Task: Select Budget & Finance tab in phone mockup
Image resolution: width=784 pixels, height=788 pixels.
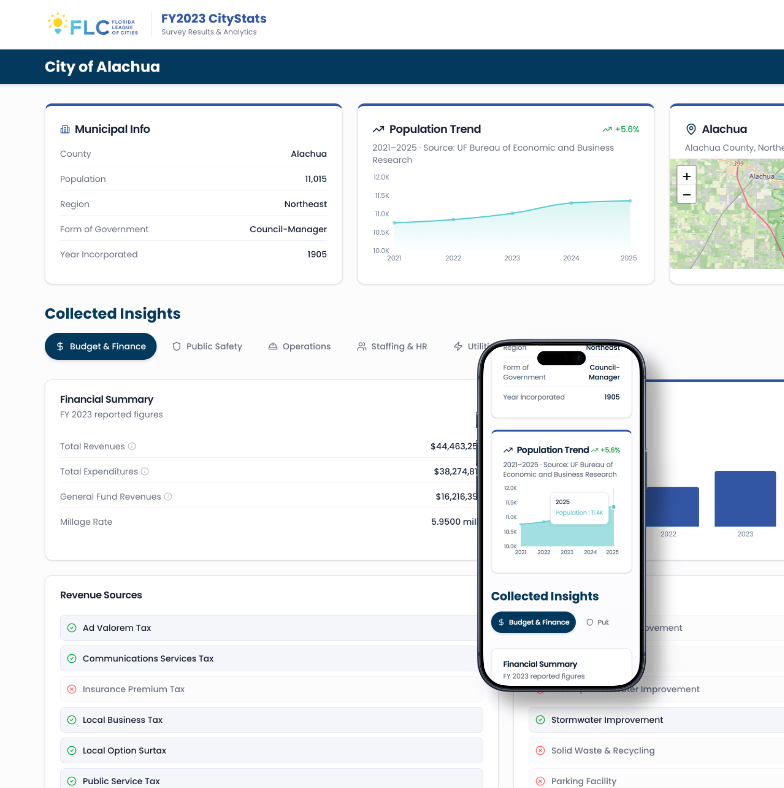Action: pyautogui.click(x=533, y=622)
